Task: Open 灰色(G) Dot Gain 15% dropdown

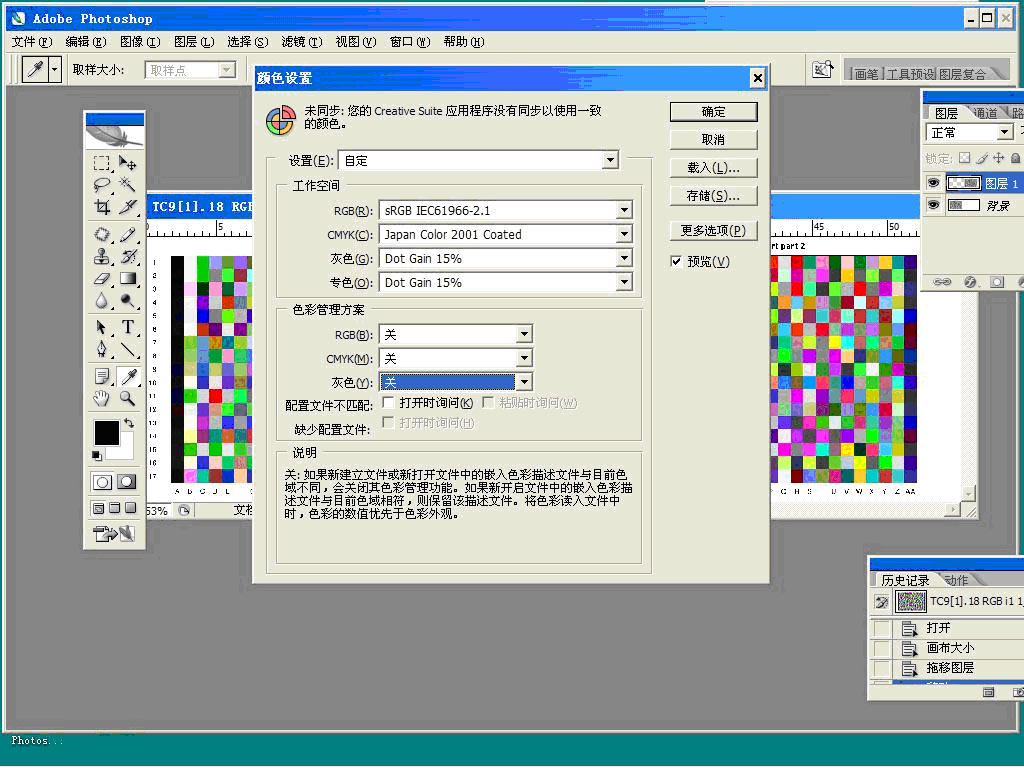Action: coord(505,259)
